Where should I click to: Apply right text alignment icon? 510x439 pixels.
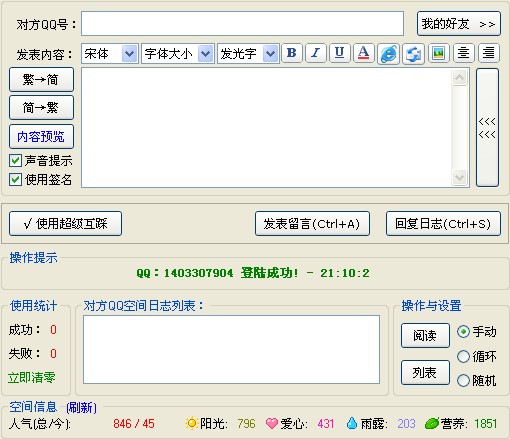489,53
